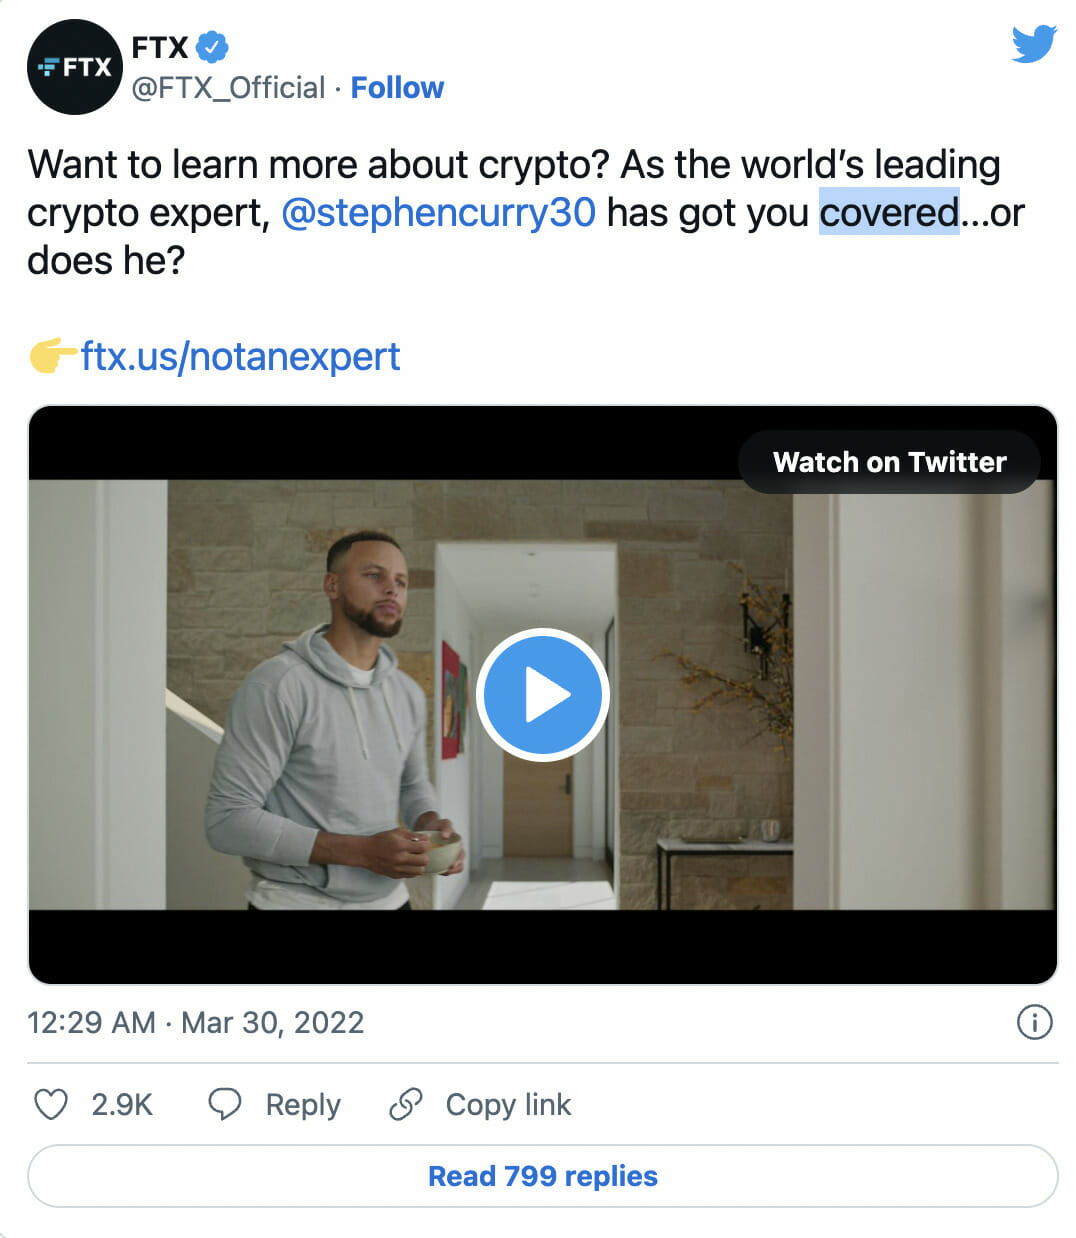Play the embedded video
This screenshot has height=1238, width=1076.
coord(543,694)
